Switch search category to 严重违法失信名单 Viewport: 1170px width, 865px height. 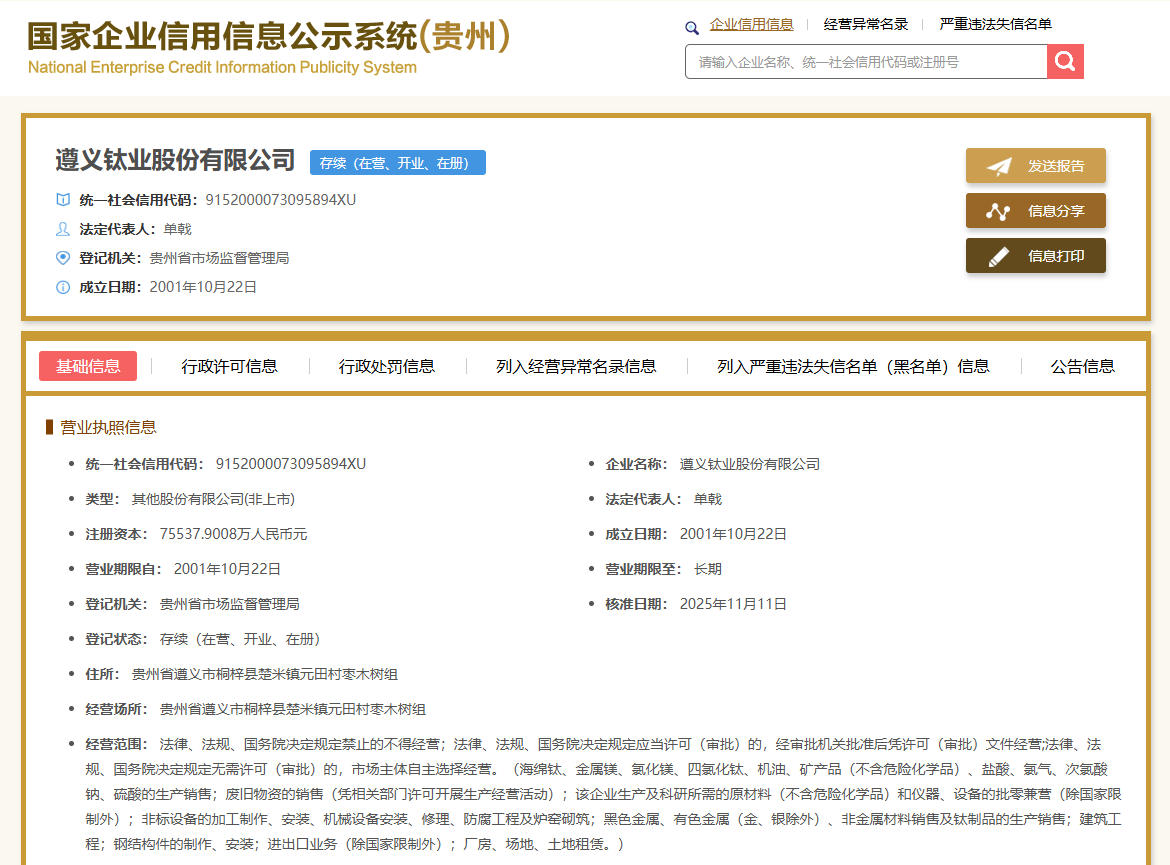coord(995,24)
